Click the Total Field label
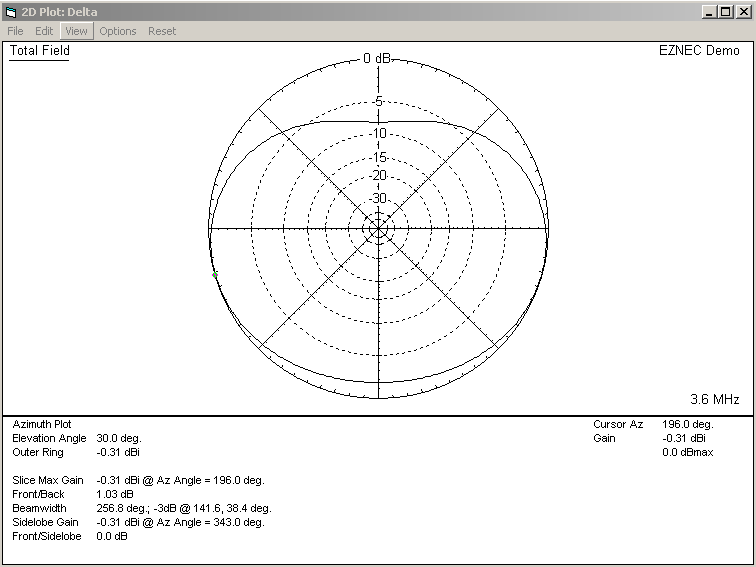This screenshot has height=567, width=756. pyautogui.click(x=40, y=51)
